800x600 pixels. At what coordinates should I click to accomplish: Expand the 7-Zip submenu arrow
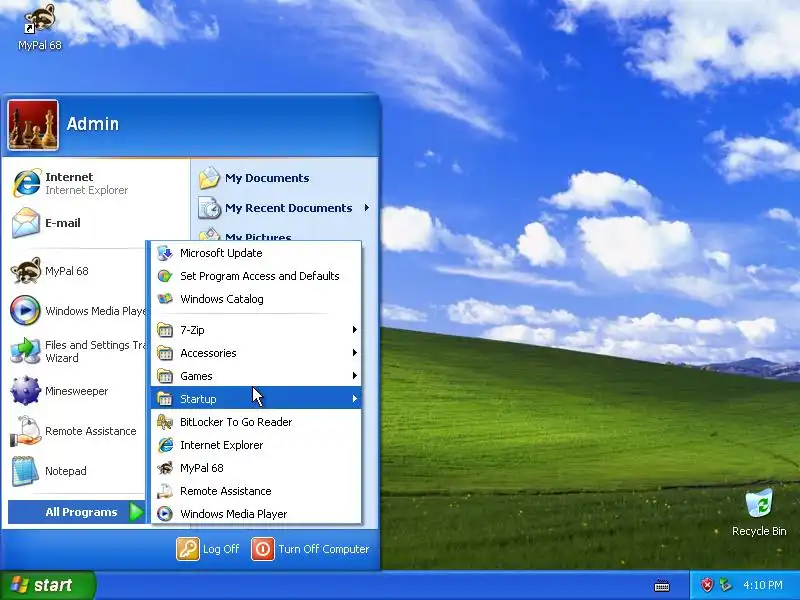[x=355, y=330]
